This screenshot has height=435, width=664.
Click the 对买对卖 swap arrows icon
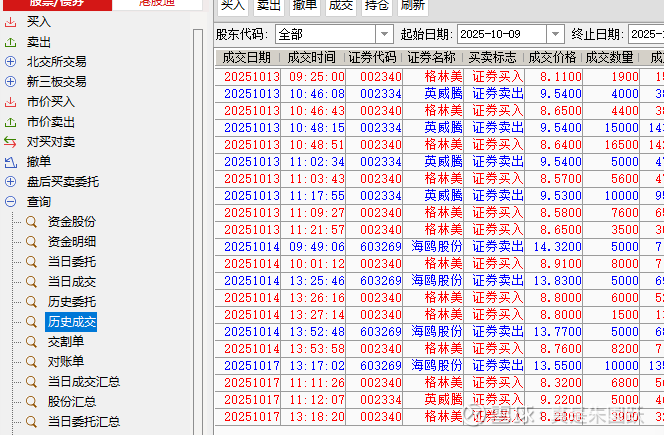pyautogui.click(x=10, y=142)
